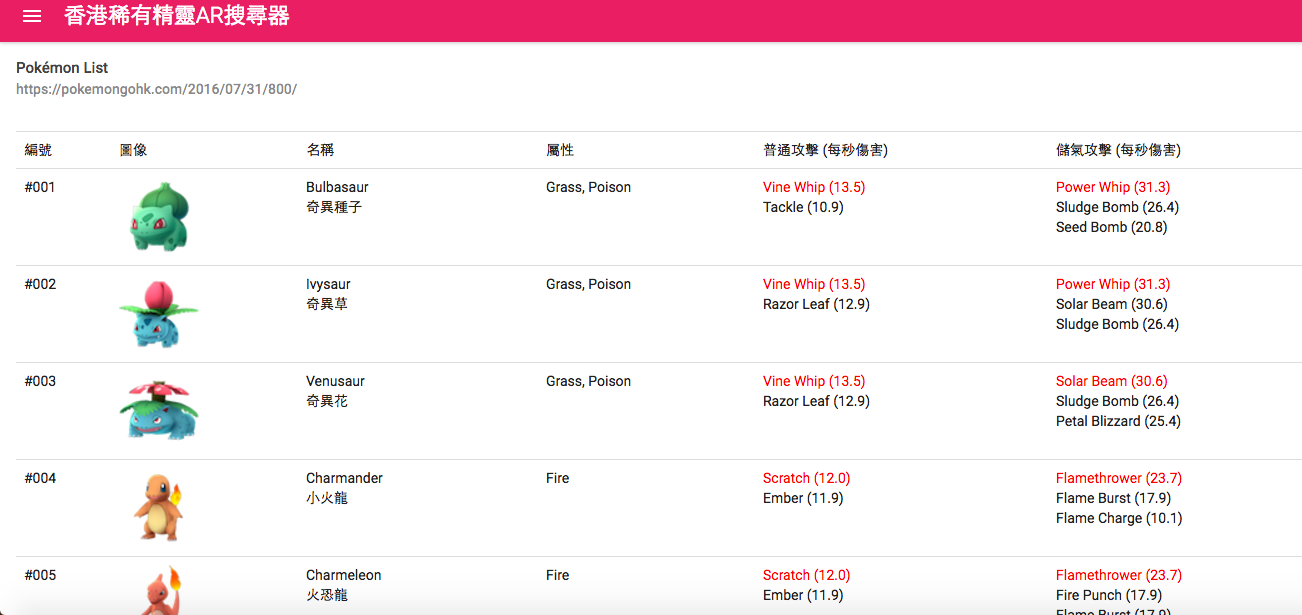Click Charmander's Flame Burst (17.9) move
This screenshot has width=1302, height=615.
tap(1113, 498)
